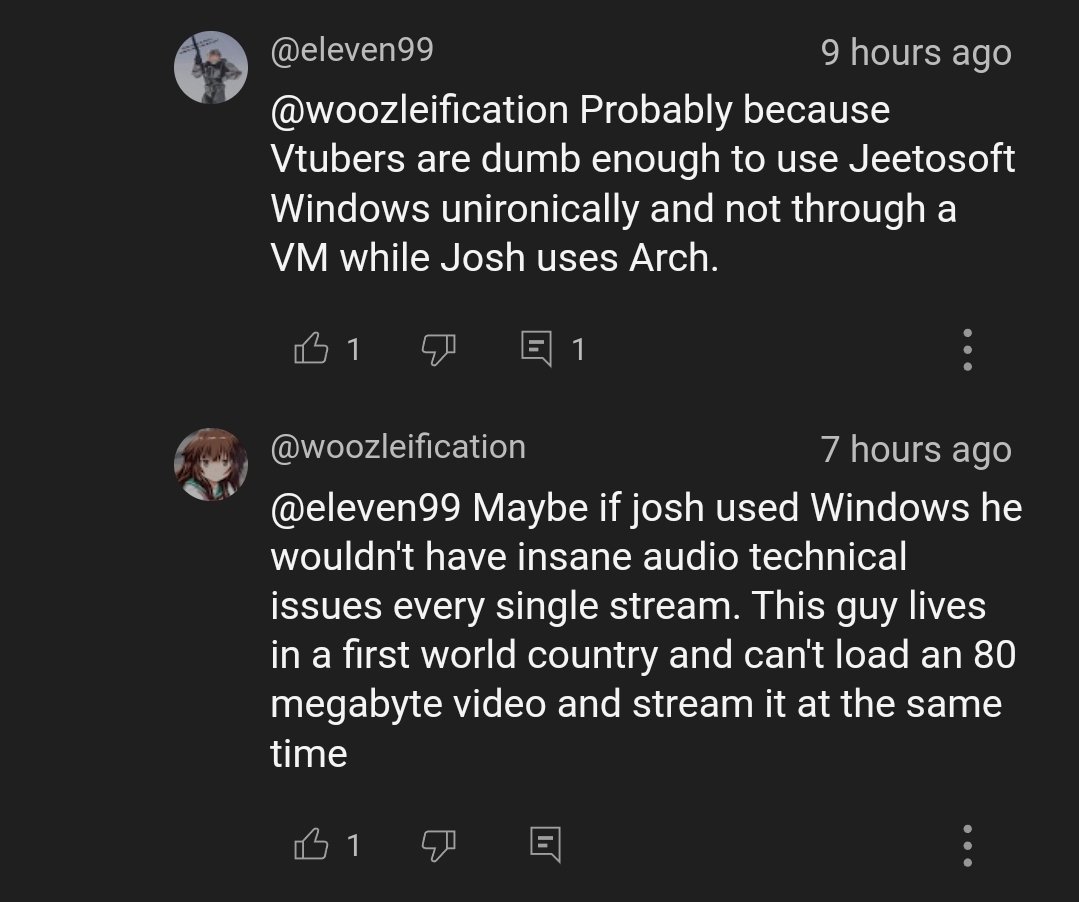Visit the @woozleification channel from the comment header

click(x=398, y=447)
